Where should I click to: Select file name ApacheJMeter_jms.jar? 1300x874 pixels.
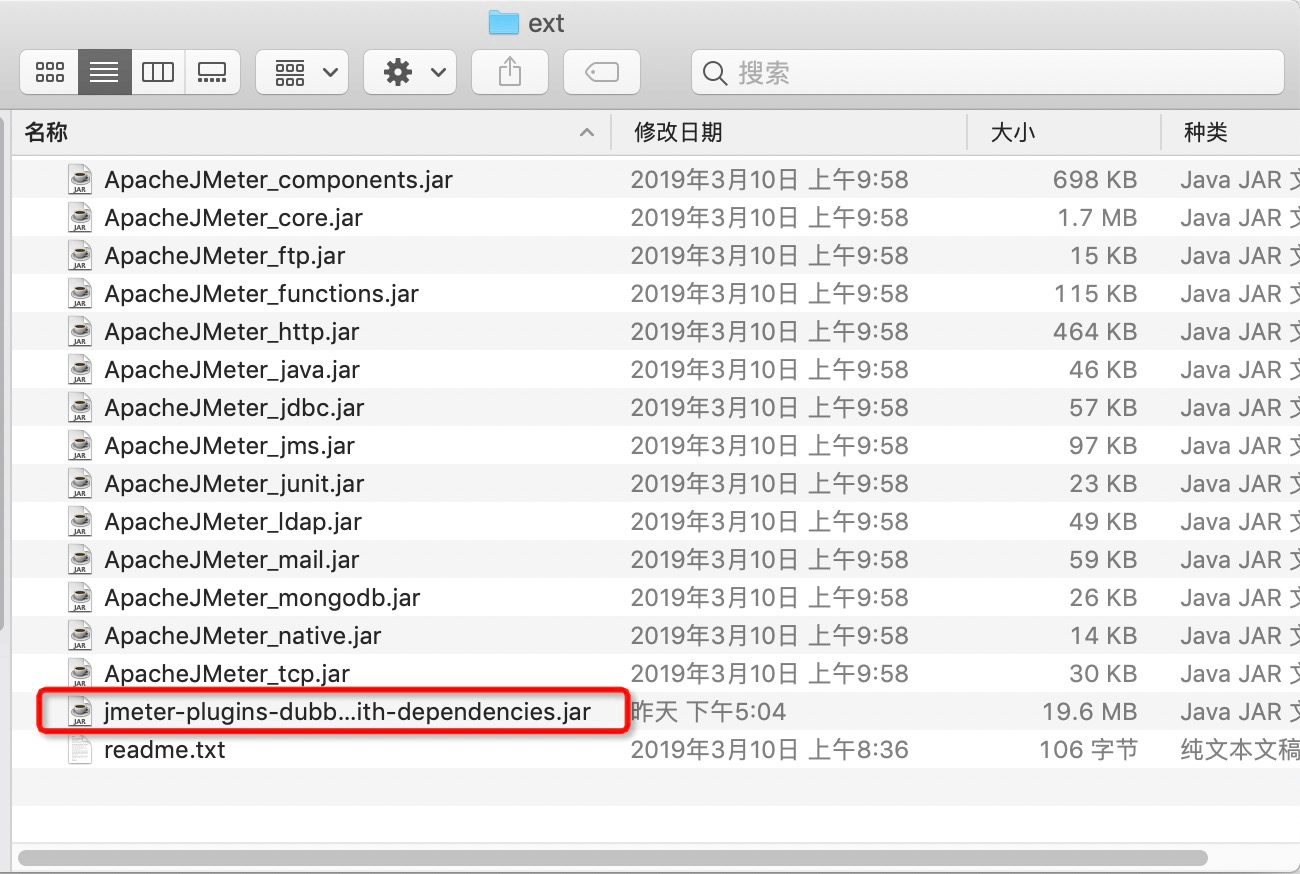[x=229, y=446]
